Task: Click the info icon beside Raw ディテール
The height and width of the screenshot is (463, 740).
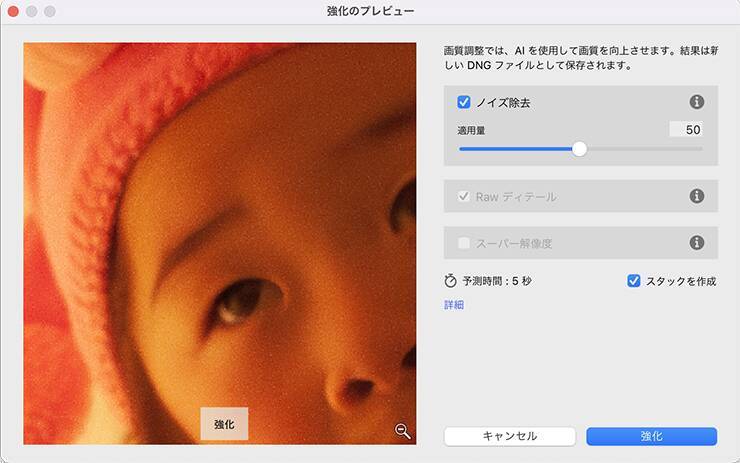Action: (697, 196)
